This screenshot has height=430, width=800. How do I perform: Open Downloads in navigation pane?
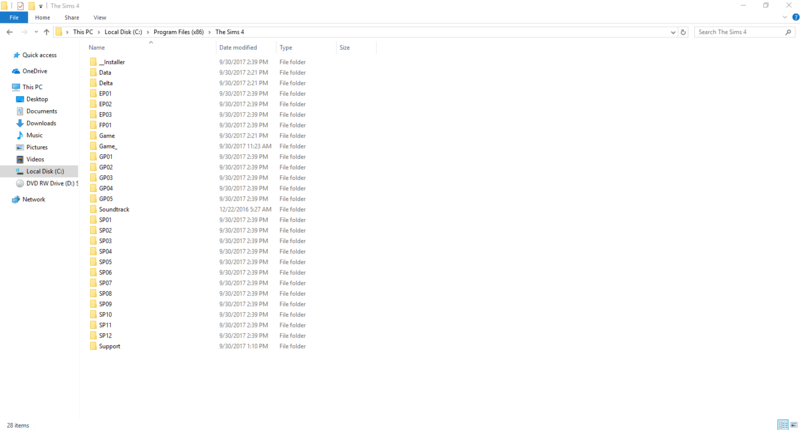pos(39,123)
